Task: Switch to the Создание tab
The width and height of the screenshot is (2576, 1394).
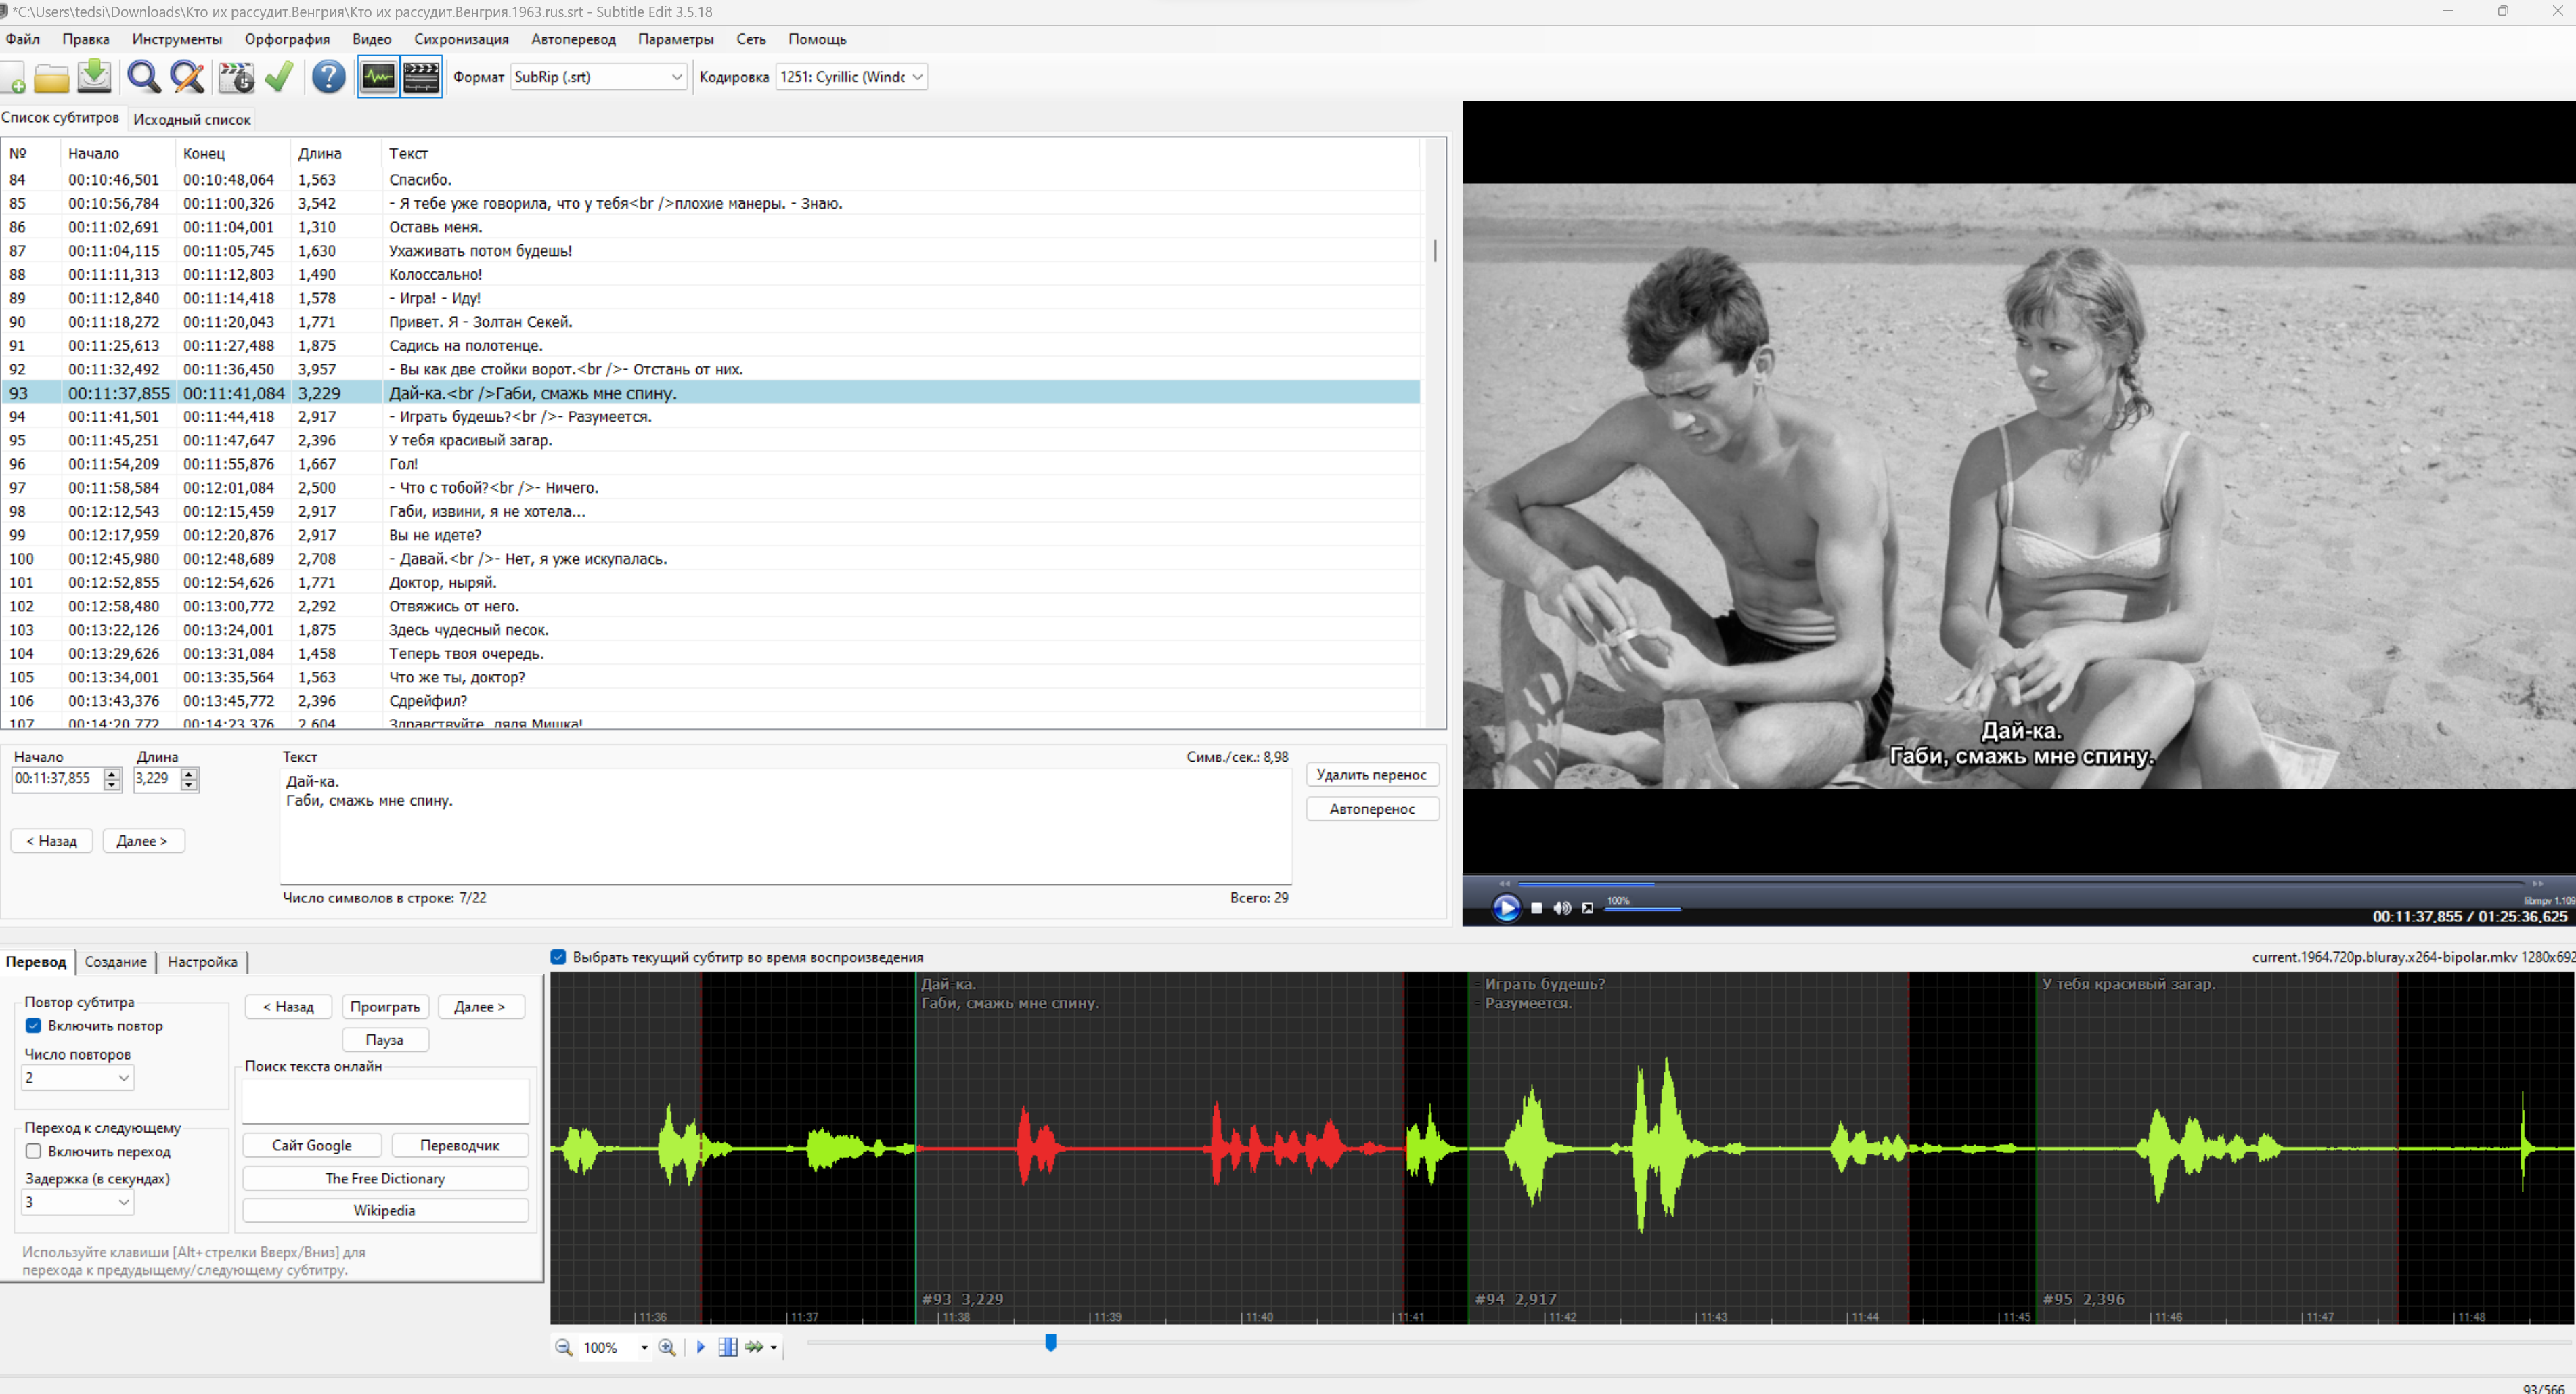Action: tap(115, 962)
